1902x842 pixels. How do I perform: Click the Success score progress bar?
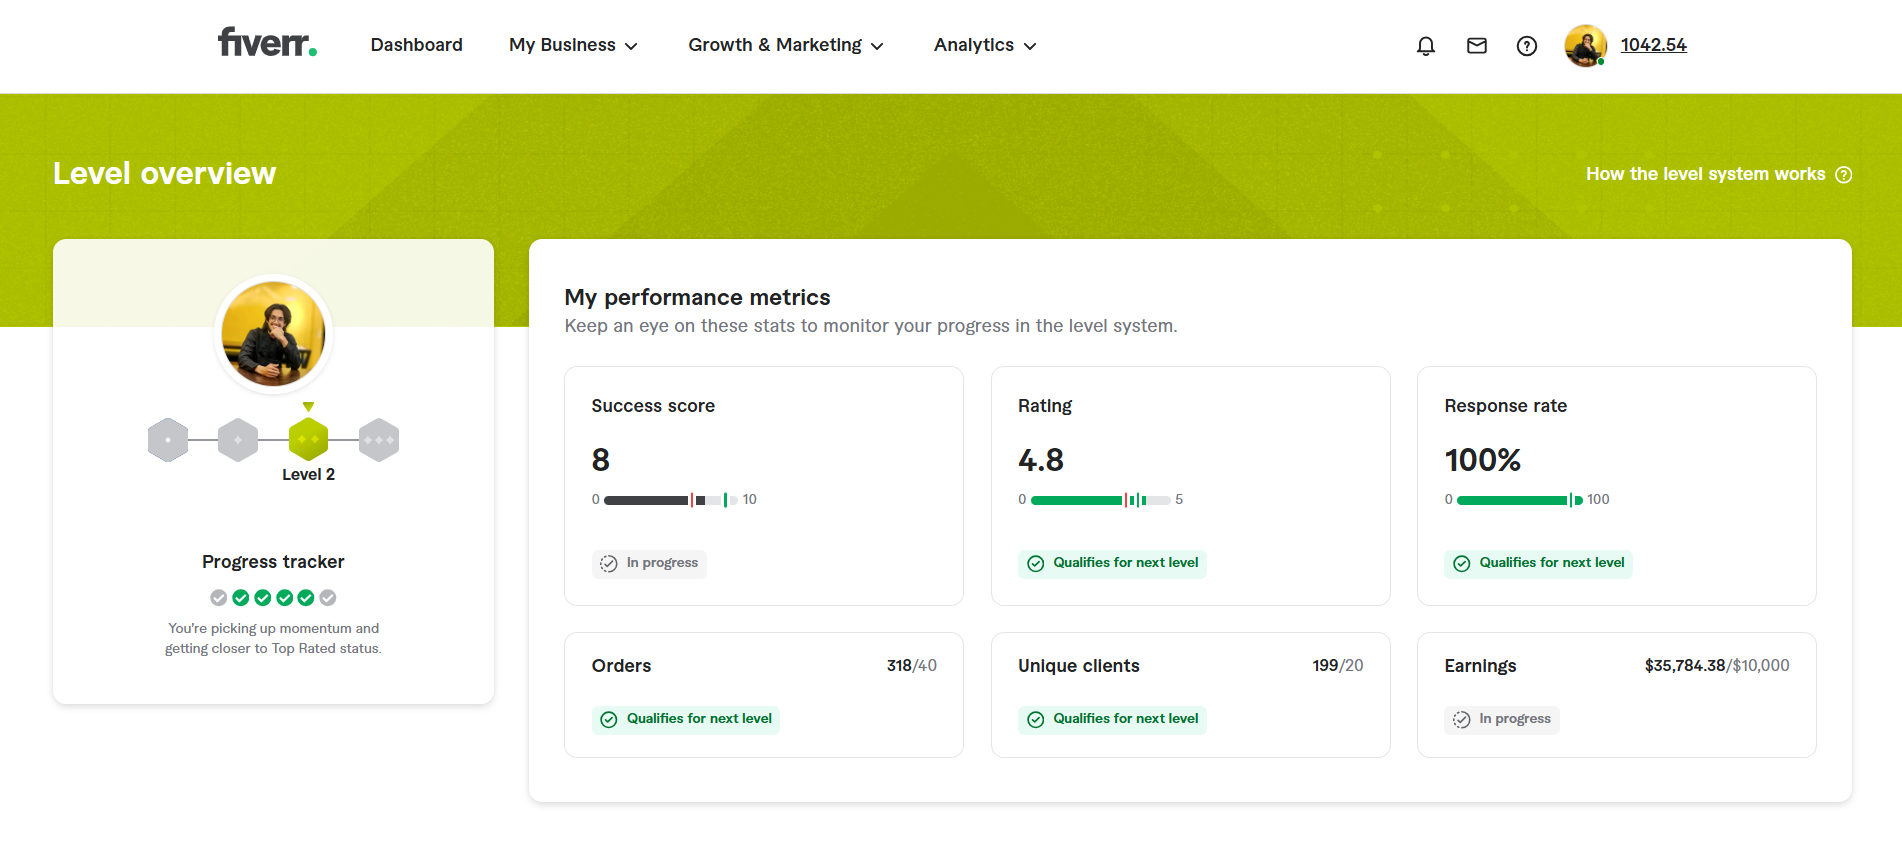[671, 500]
